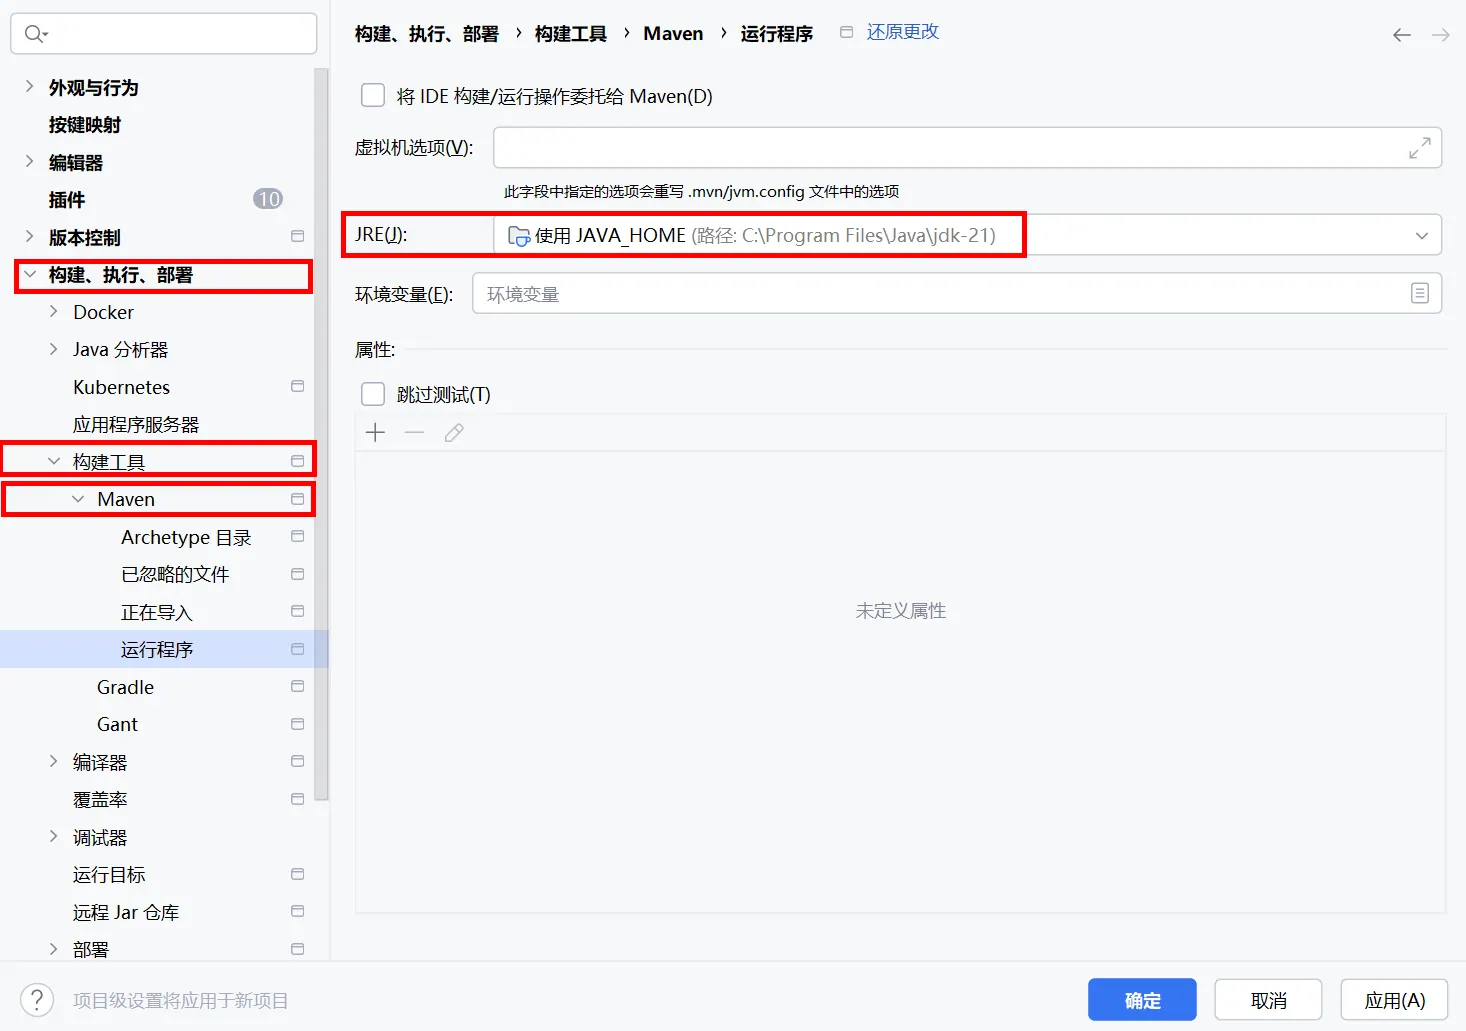Viewport: 1466px width, 1031px height.
Task: Select the 正在导入 settings page
Action: pyautogui.click(x=156, y=612)
